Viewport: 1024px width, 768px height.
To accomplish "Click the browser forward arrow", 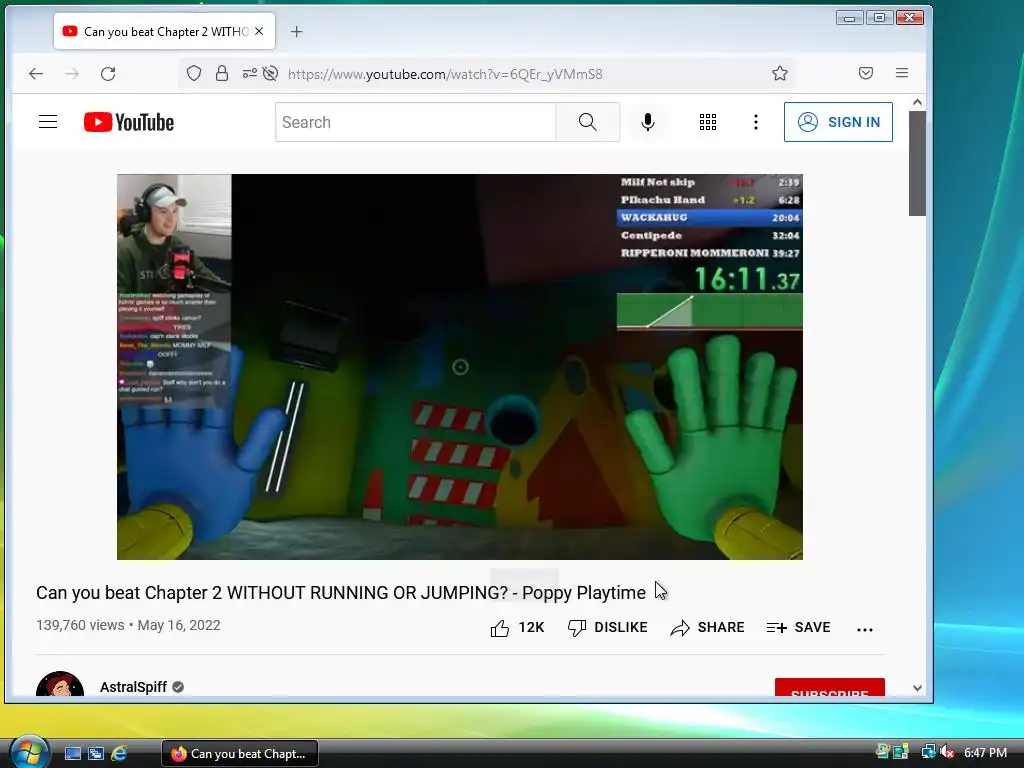I will pos(72,74).
